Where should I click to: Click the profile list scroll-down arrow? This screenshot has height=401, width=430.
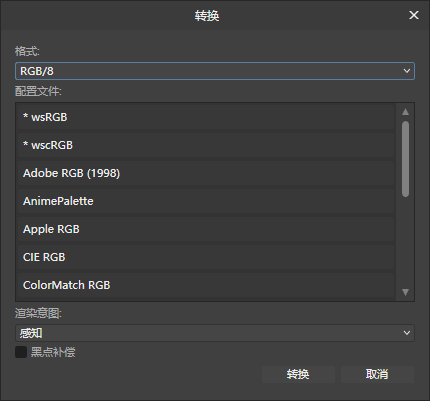pos(405,292)
